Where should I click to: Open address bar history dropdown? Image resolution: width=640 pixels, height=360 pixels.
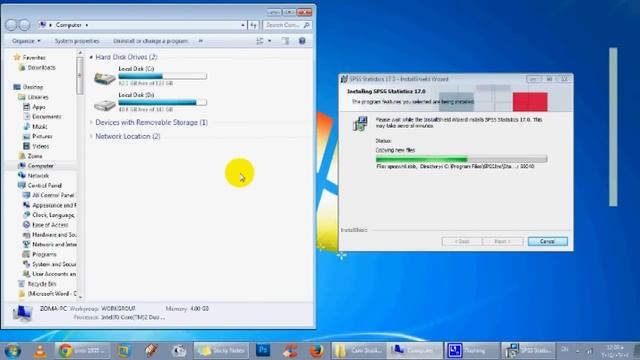point(242,25)
